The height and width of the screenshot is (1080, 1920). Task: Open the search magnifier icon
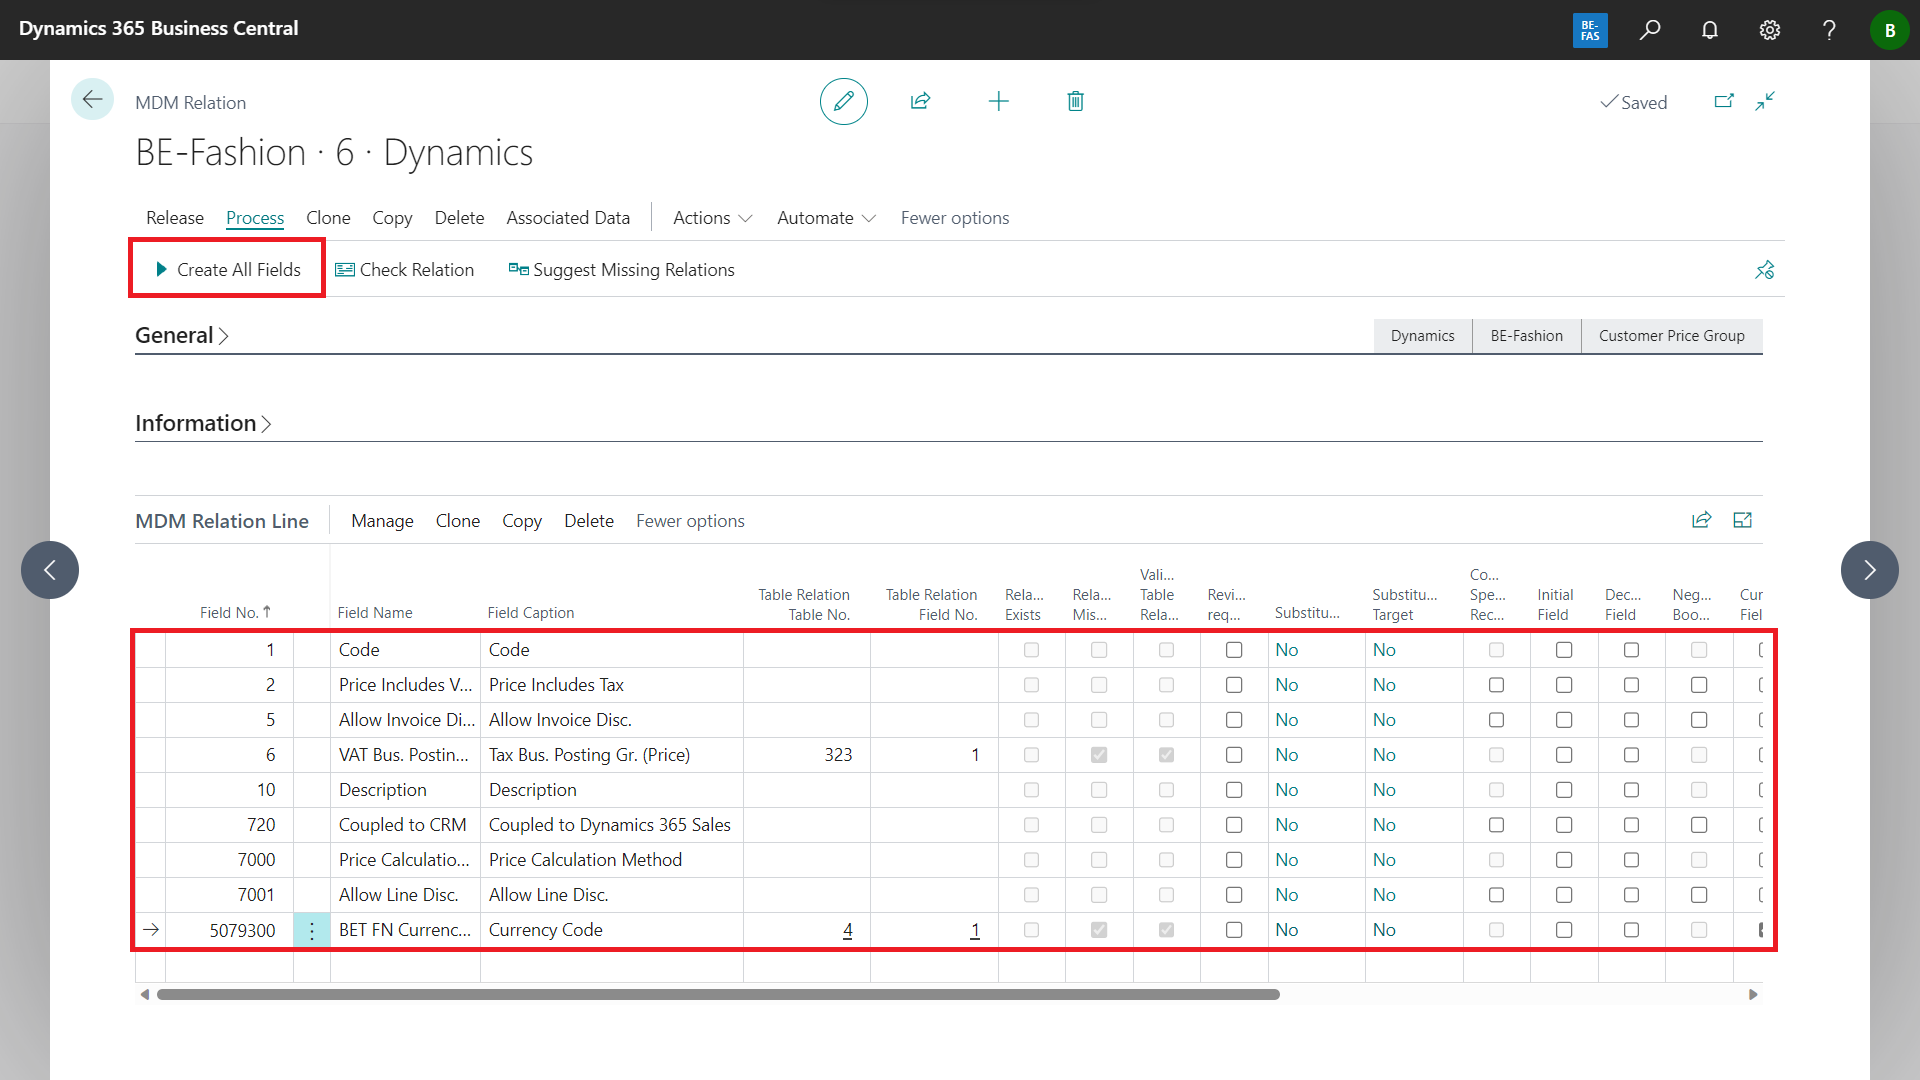pos(1650,30)
